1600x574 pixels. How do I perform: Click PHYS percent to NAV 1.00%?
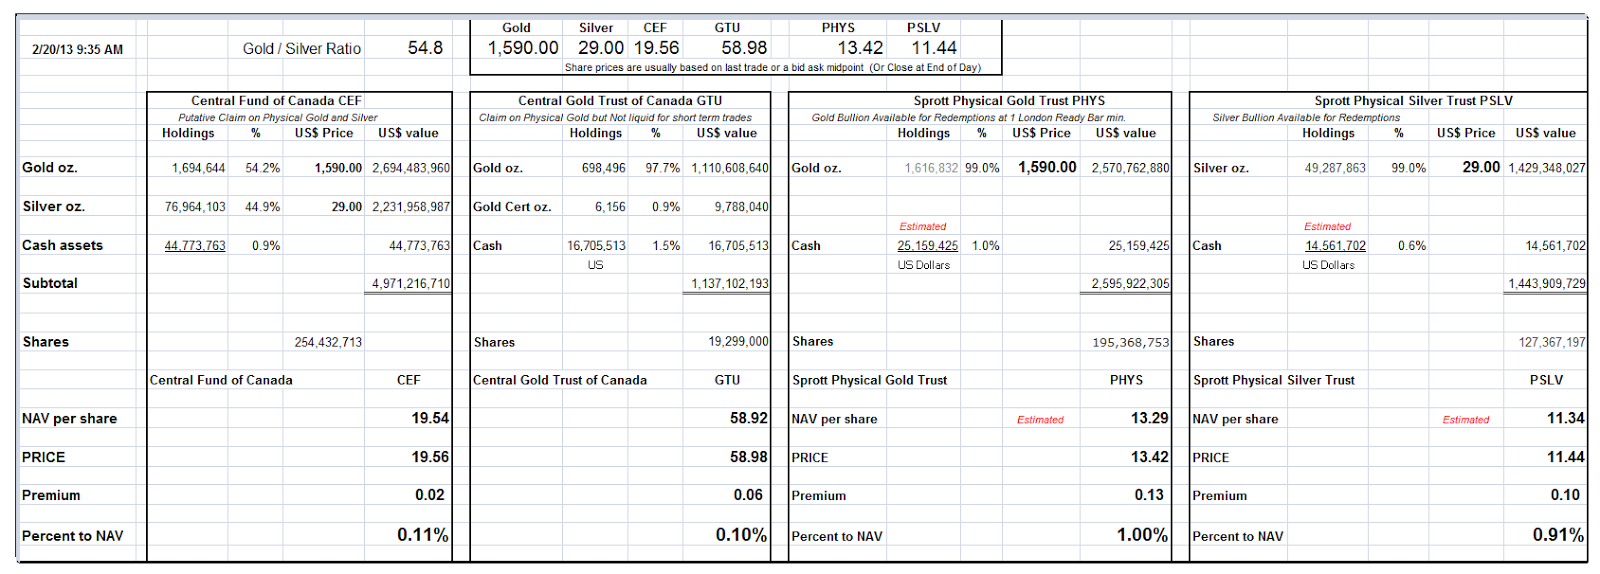click(x=1142, y=535)
